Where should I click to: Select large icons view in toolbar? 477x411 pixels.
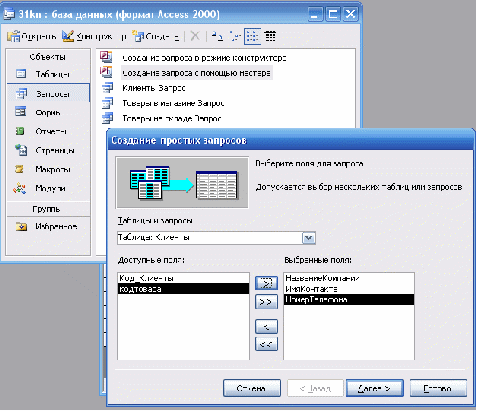[x=217, y=36]
